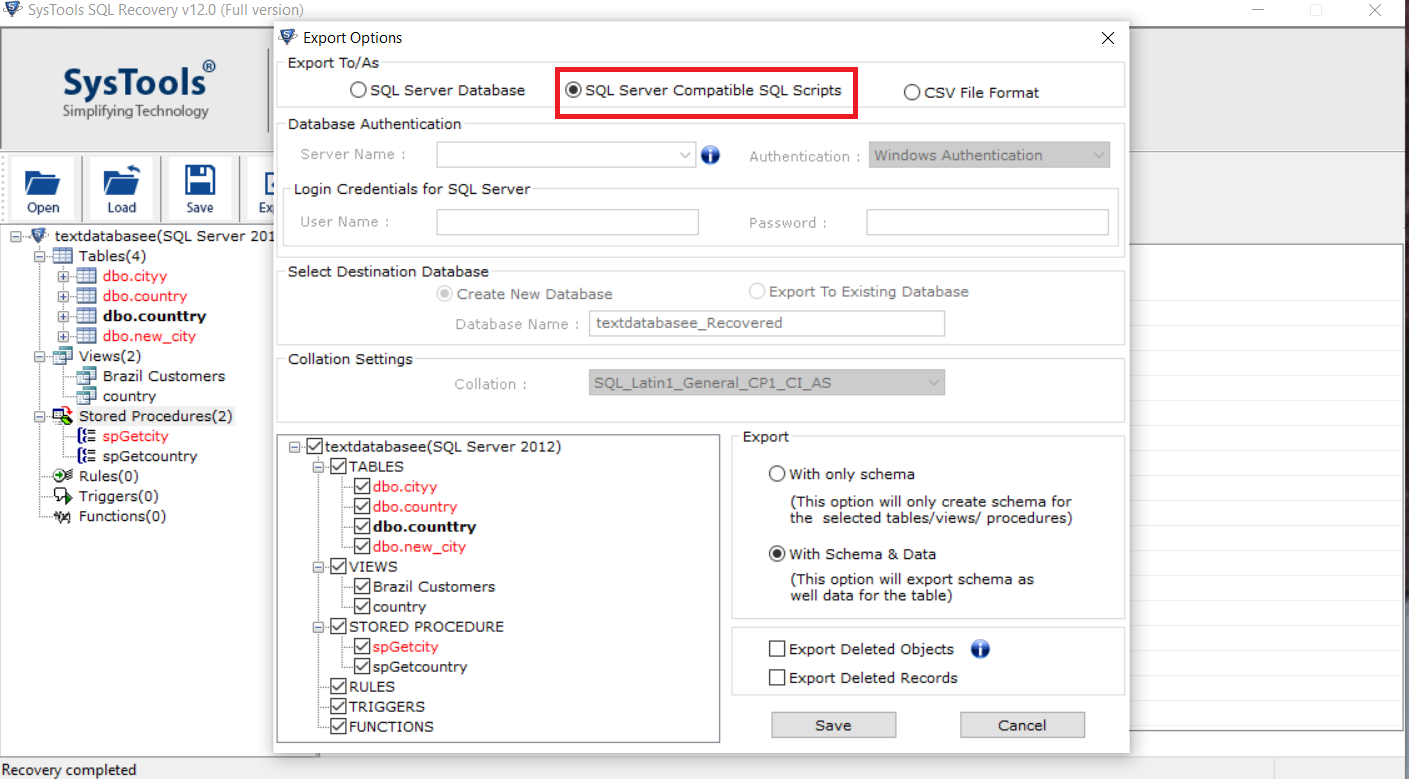Screen dimensions: 1409x779
Task: Collapse the VIEWS node in export tree
Action: click(319, 567)
